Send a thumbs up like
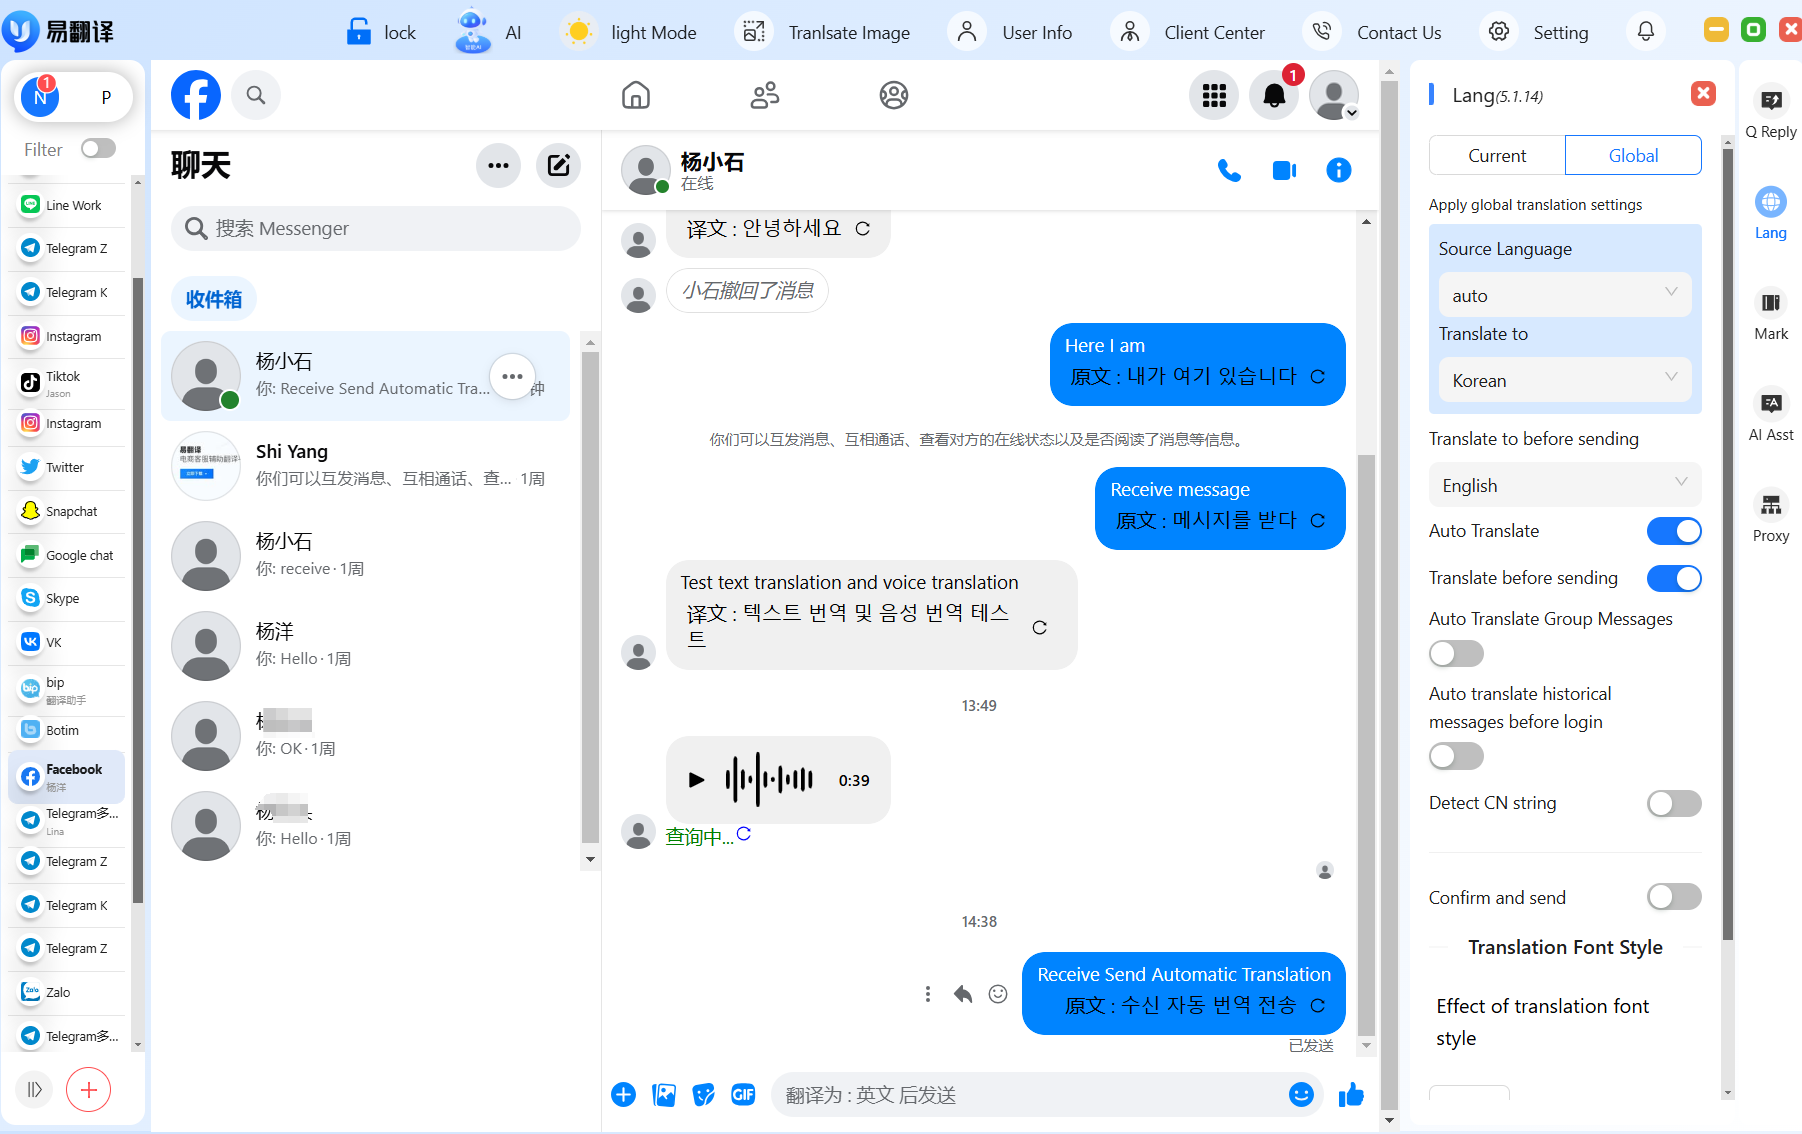This screenshot has width=1802, height=1134. click(1351, 1095)
